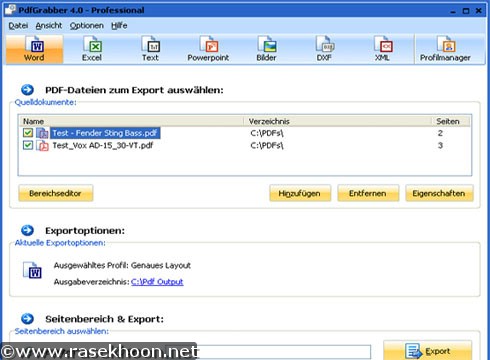
Task: Click page count 2 in Seiten column
Action: coord(440,133)
